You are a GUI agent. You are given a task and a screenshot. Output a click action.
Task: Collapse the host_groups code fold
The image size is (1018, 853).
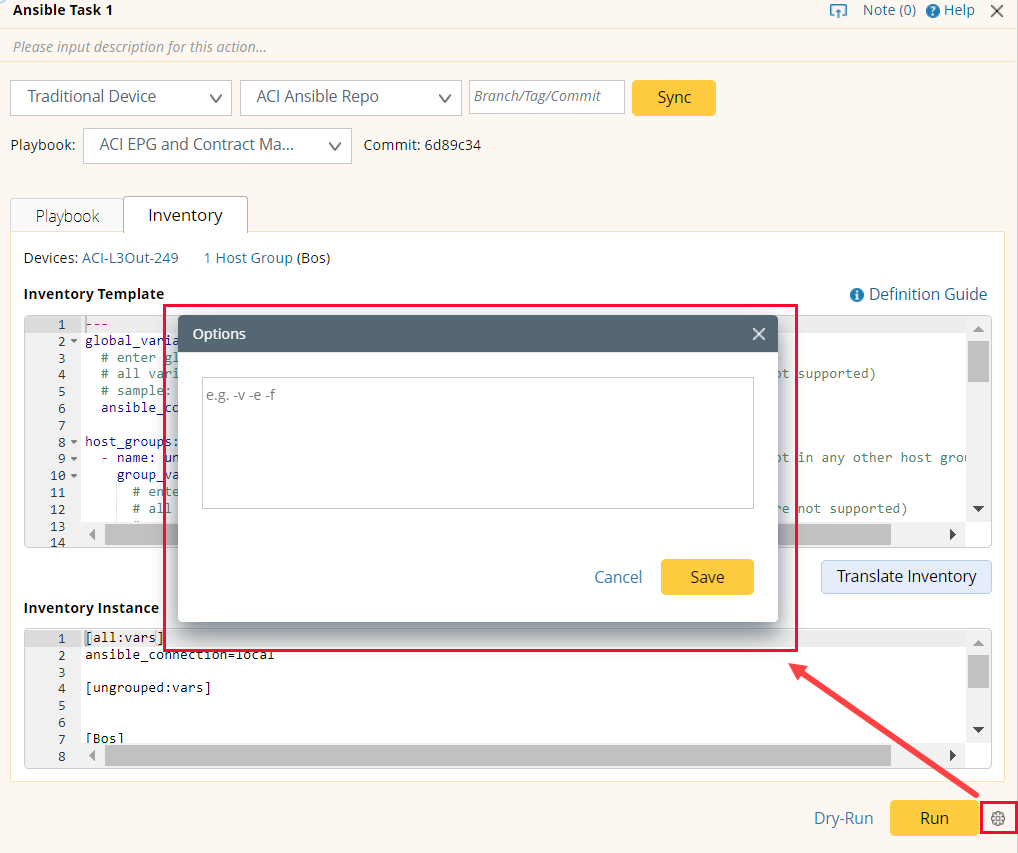coord(72,440)
